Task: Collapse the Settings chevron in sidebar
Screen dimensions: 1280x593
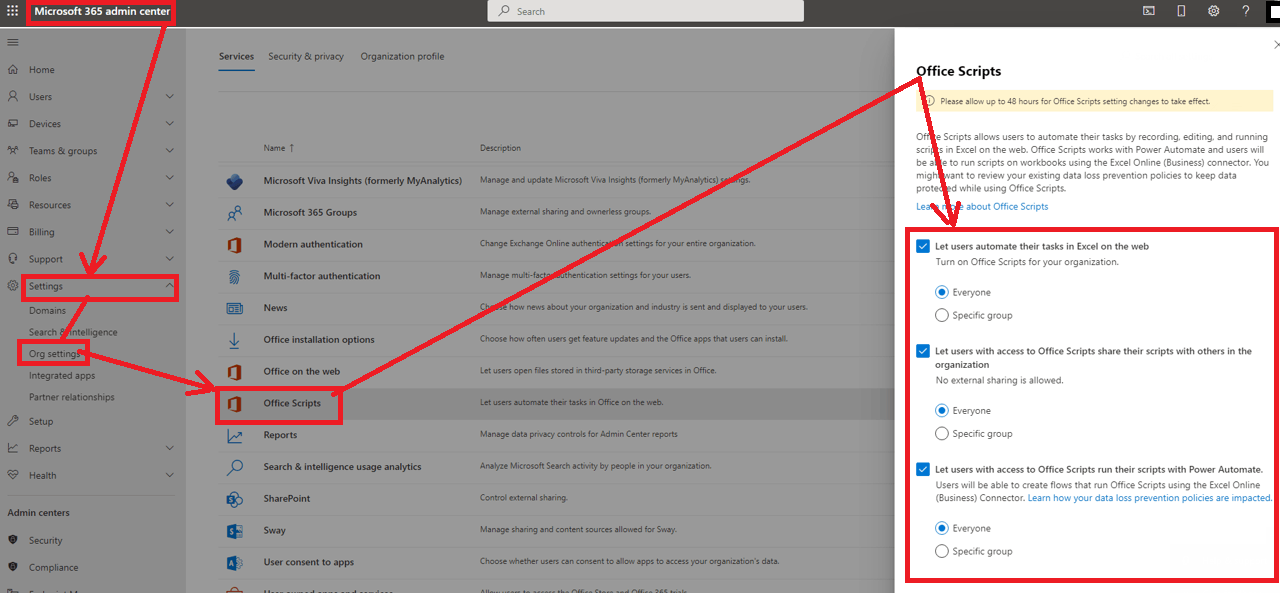Action: click(169, 286)
